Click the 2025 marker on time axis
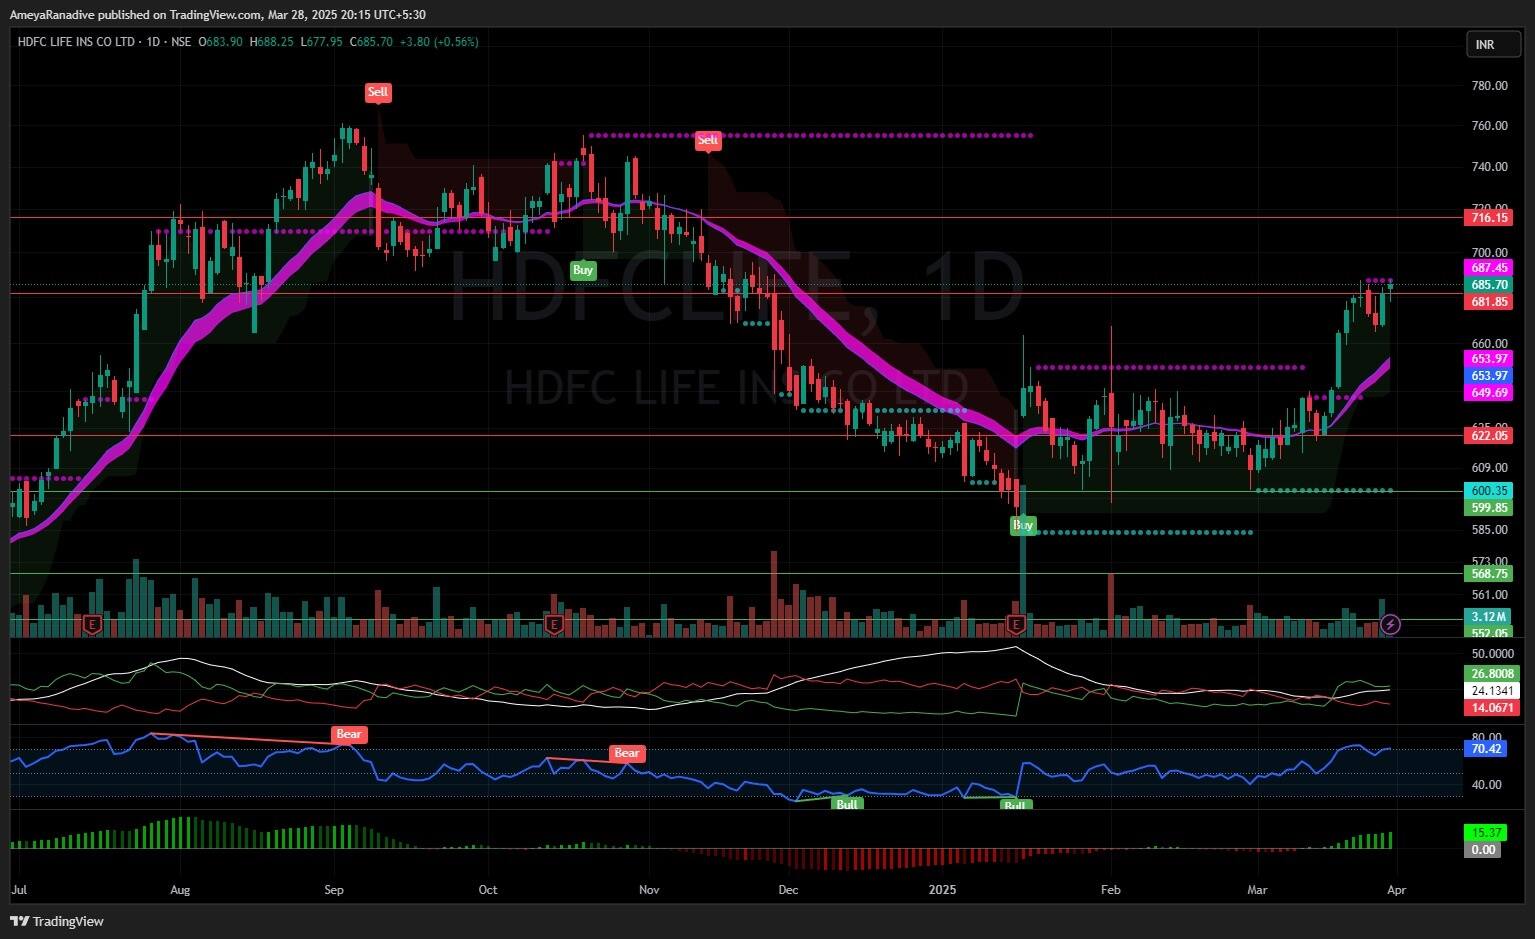Image resolution: width=1535 pixels, height=939 pixels. (x=943, y=890)
